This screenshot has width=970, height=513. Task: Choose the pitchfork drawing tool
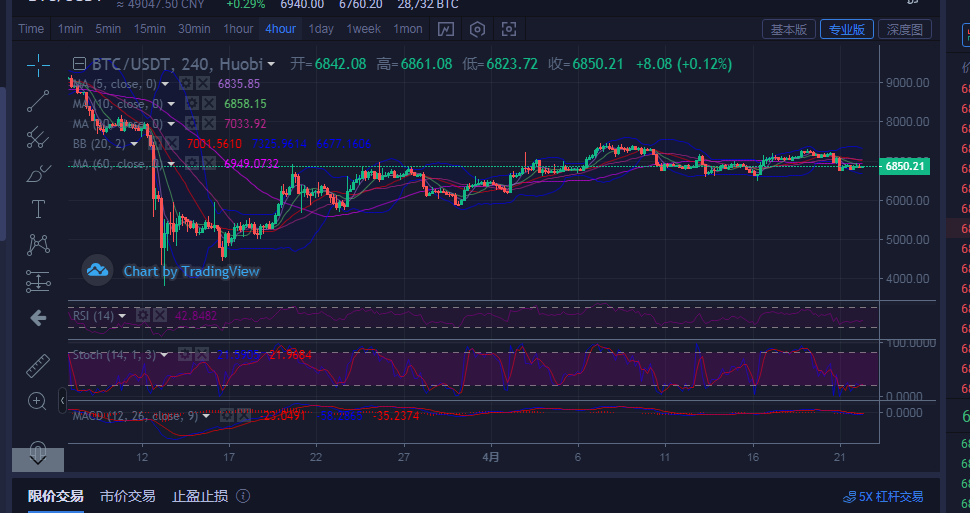click(x=38, y=137)
